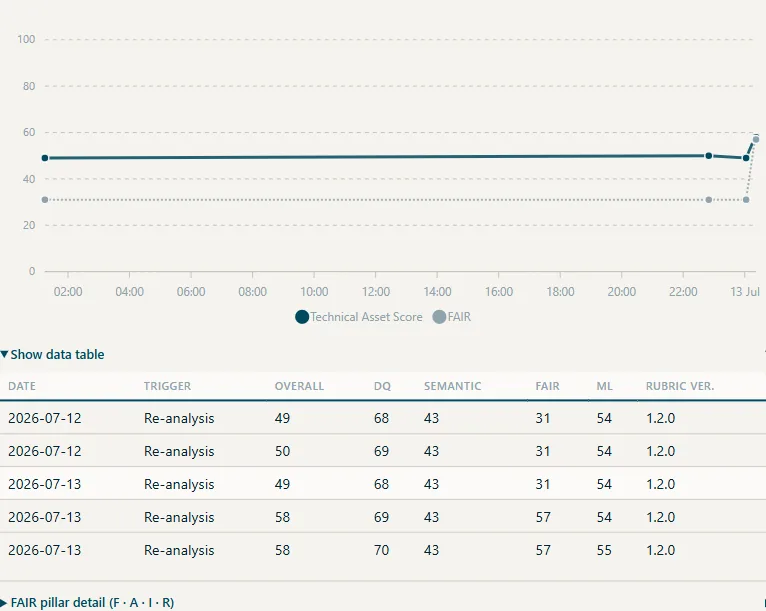Screen dimensions: 766x611
Task: Click the 60 y-axis label
Action: coord(29,132)
